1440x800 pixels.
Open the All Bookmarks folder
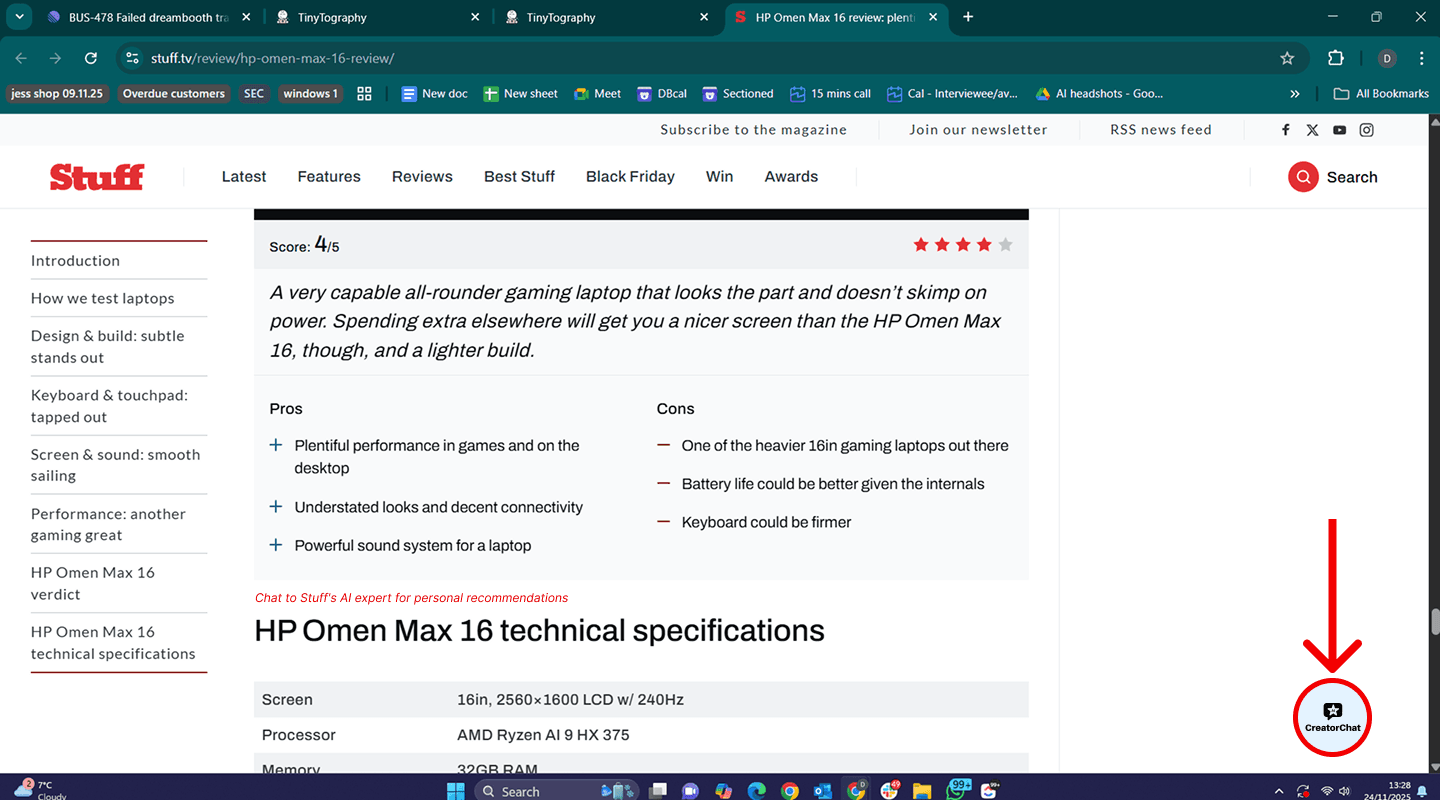point(1381,93)
